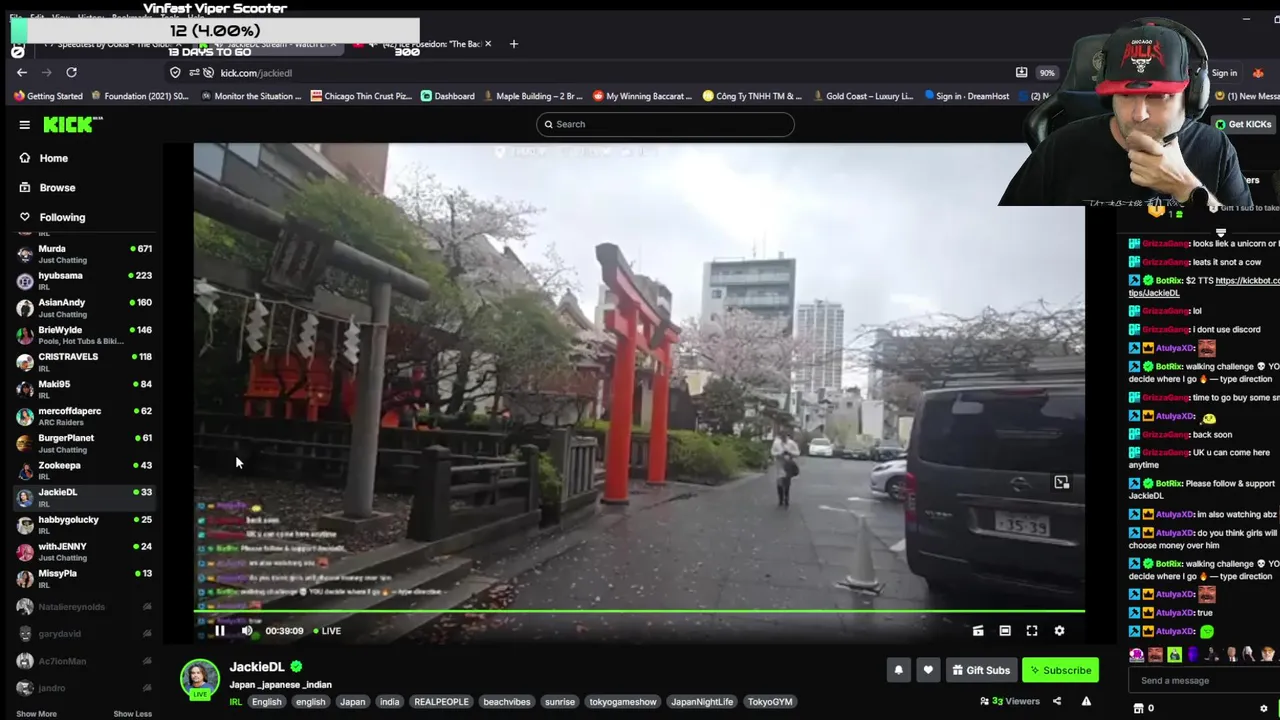Share the stream via share icon

pyautogui.click(x=1057, y=701)
